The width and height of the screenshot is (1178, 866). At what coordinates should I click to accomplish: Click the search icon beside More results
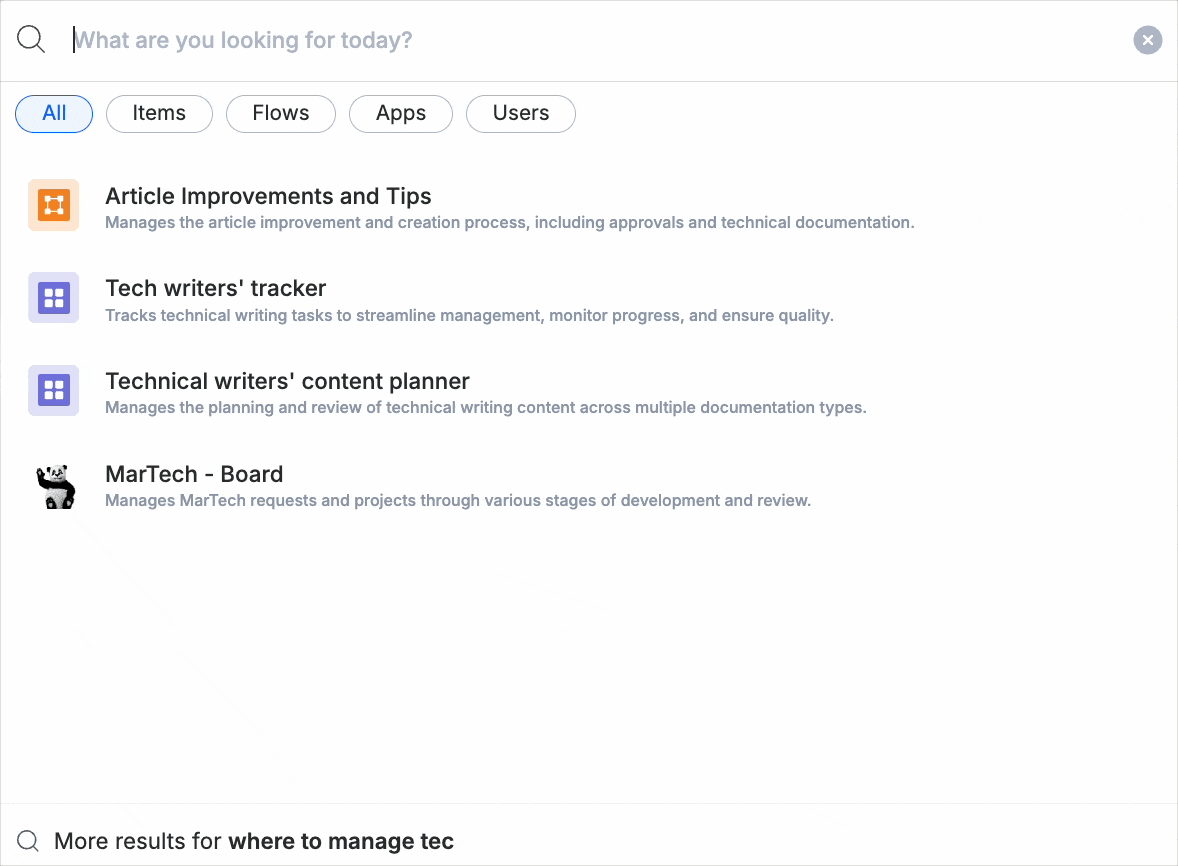point(27,840)
